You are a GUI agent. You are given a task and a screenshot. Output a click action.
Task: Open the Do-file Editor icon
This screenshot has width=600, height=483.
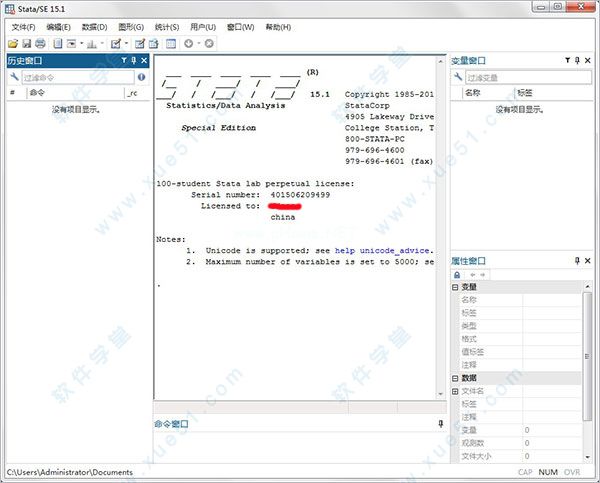coord(116,44)
